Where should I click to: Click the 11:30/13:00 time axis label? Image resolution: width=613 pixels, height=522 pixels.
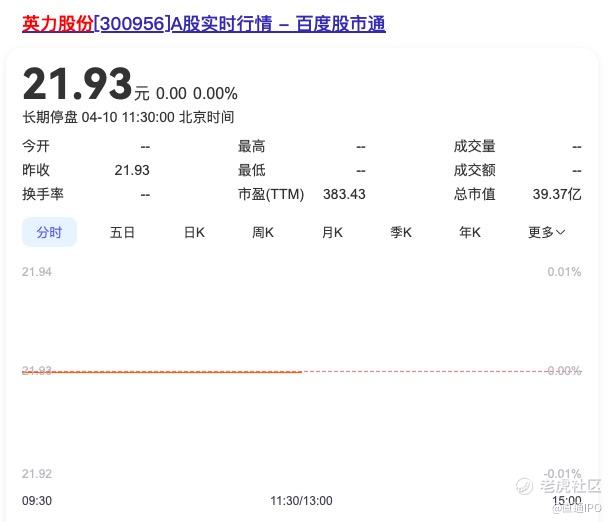(301, 500)
